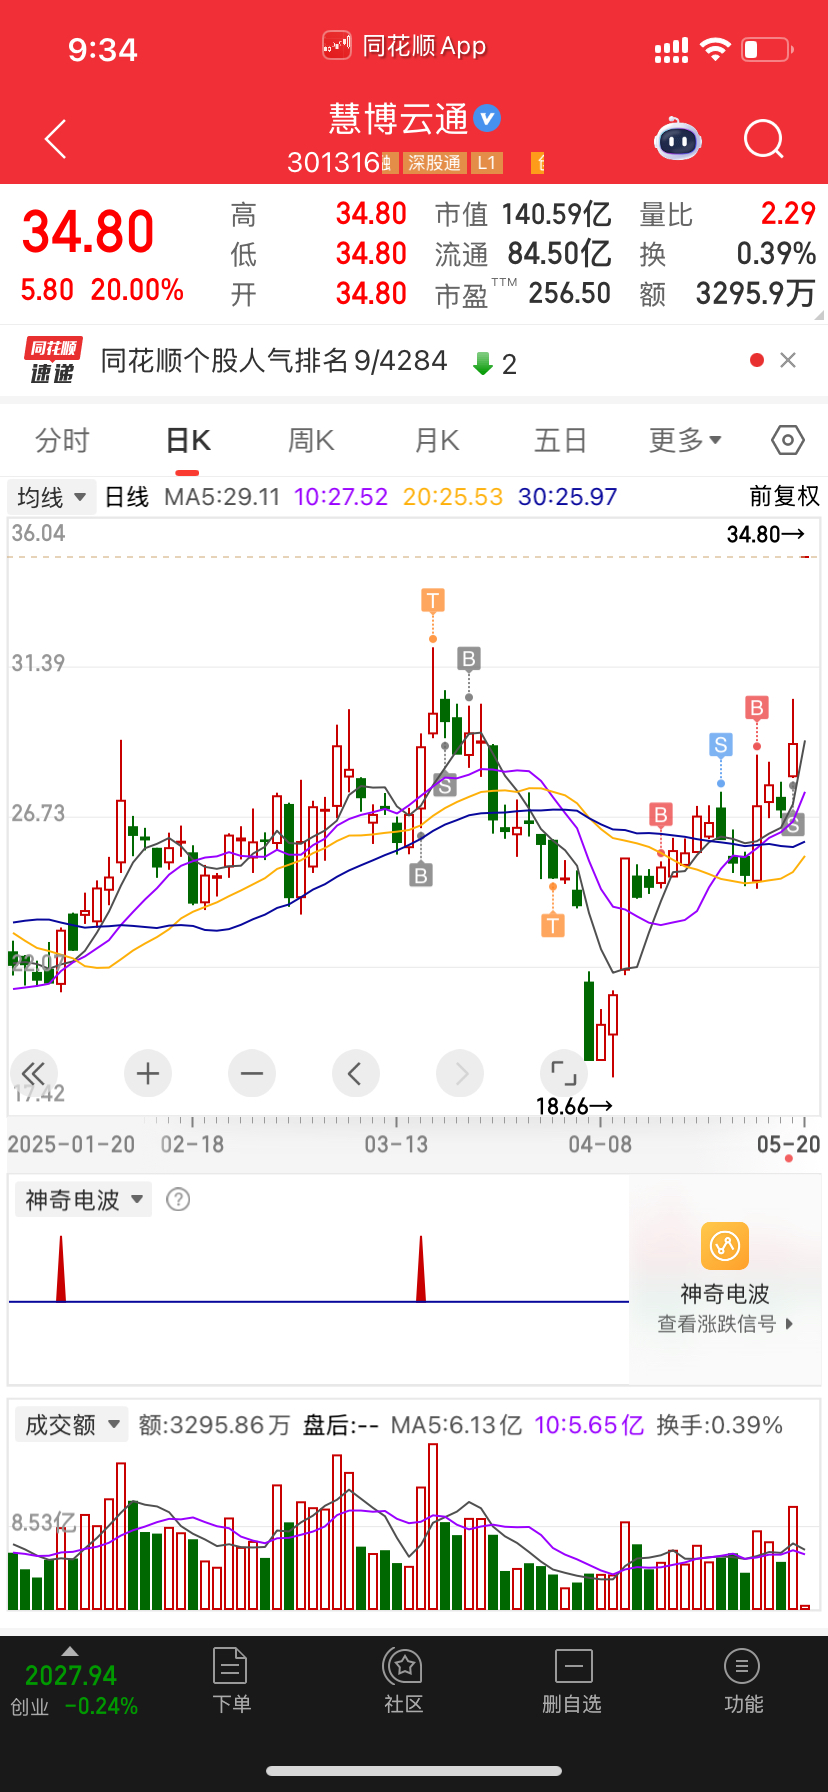
Task: Tap the L1 level tag
Action: point(487,163)
